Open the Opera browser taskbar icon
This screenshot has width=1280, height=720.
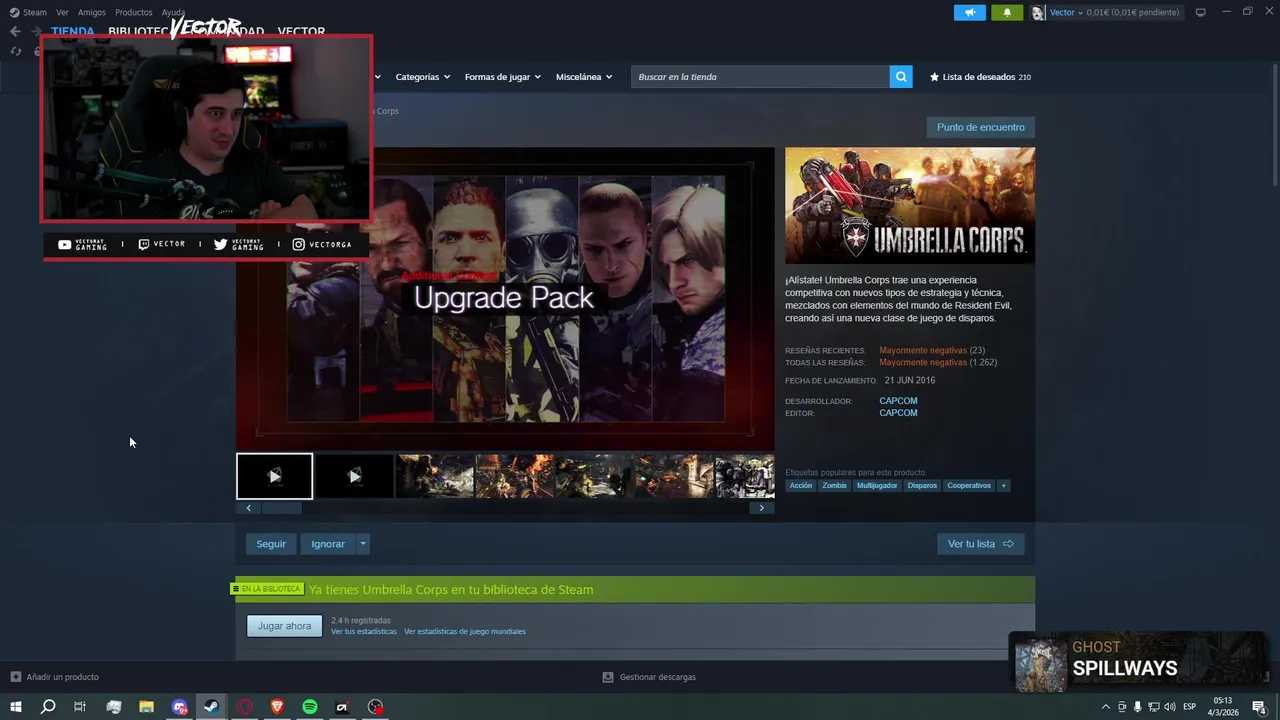point(244,707)
